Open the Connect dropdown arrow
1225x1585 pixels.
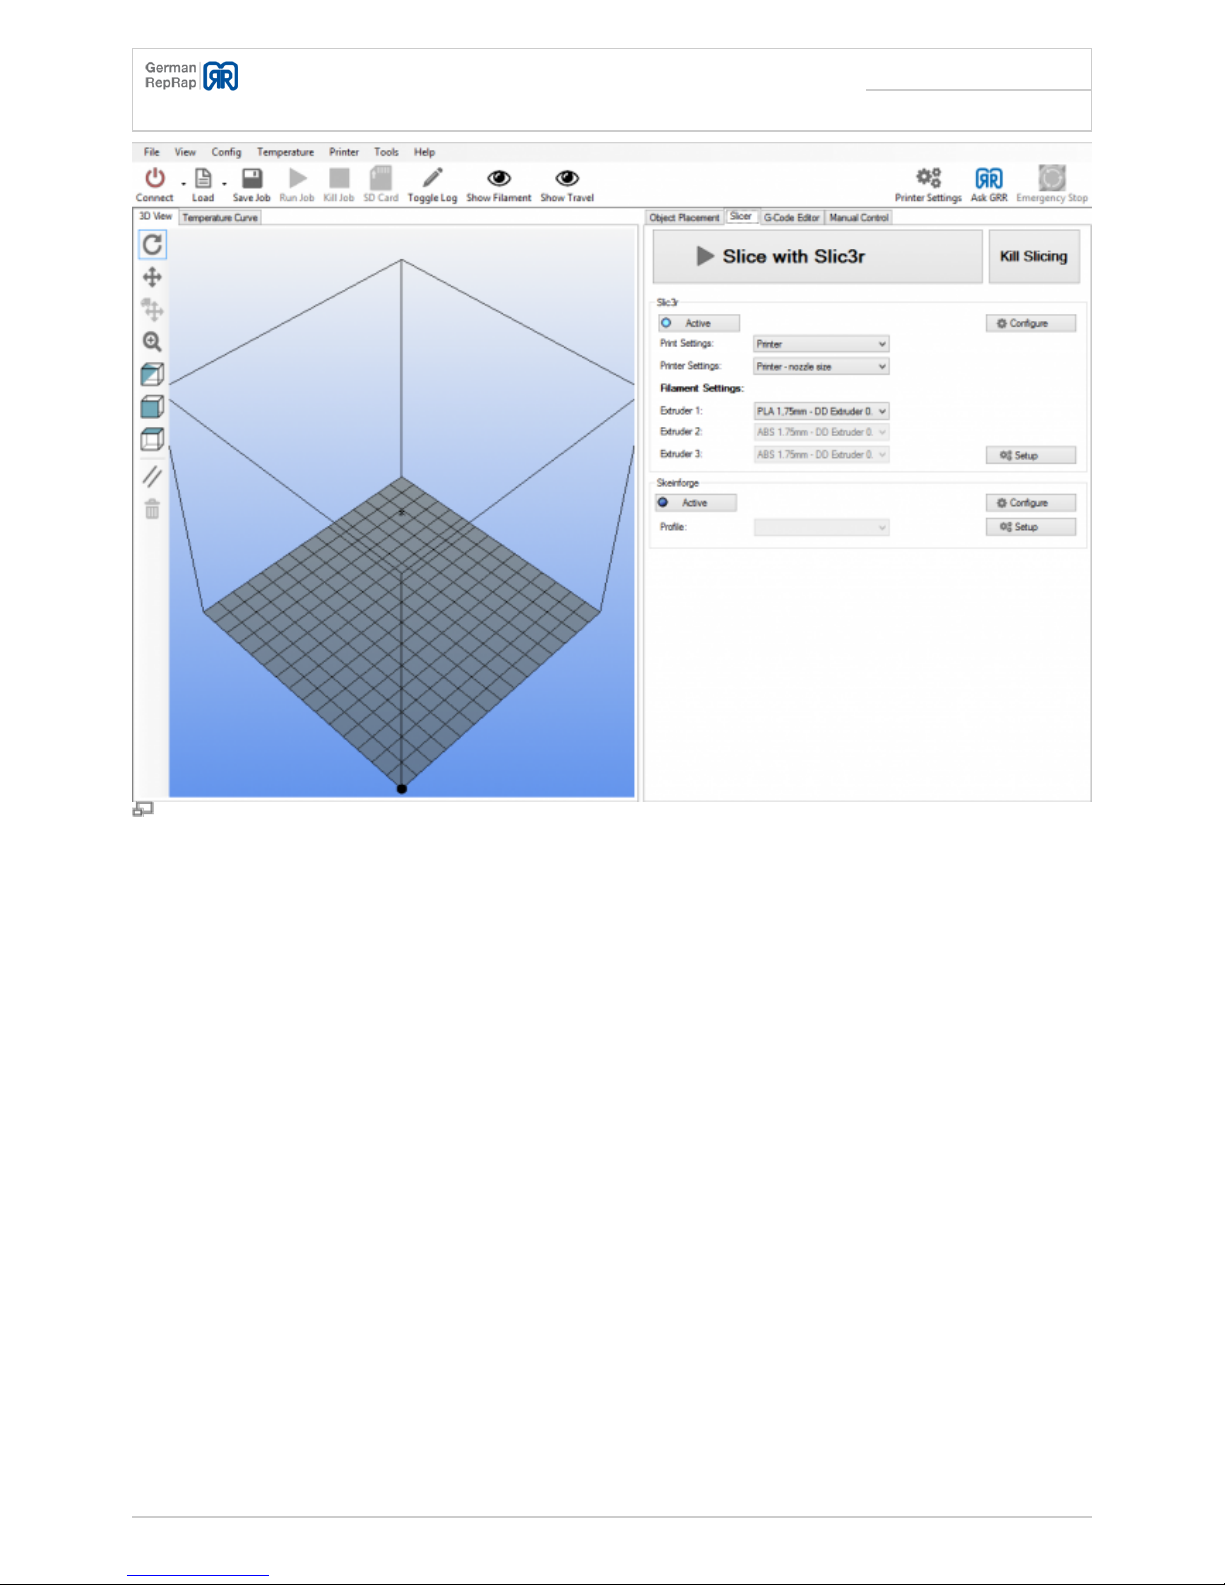click(x=183, y=184)
